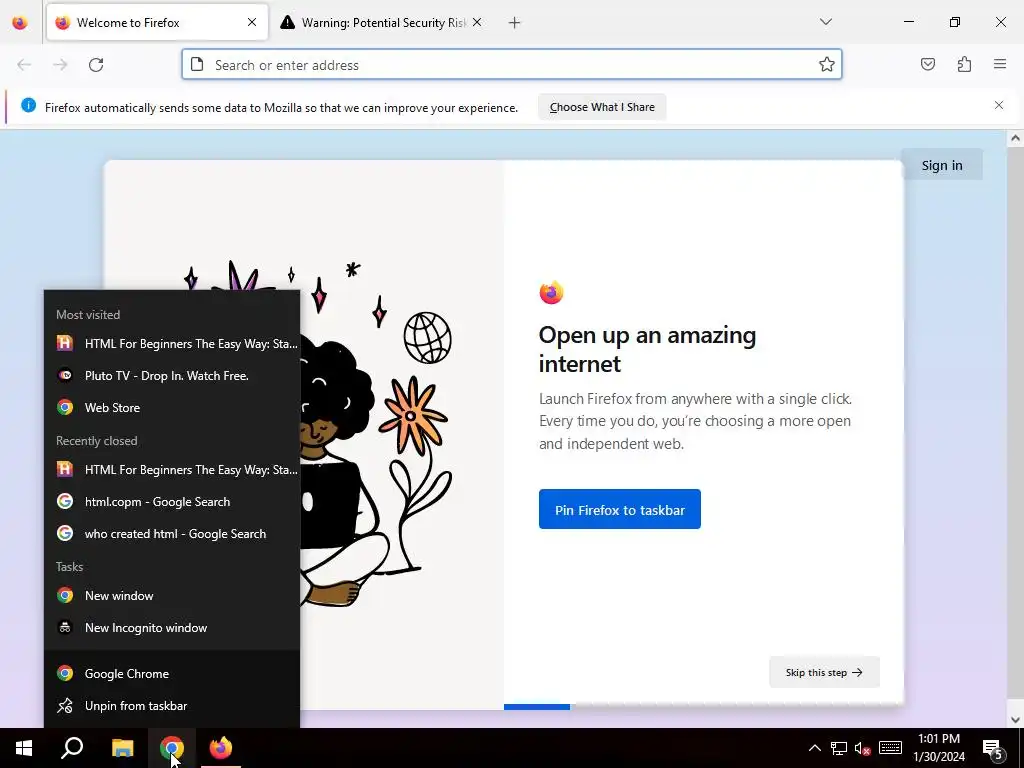1024x768 pixels.
Task: Click the info icon in notification bar
Action: [29, 105]
